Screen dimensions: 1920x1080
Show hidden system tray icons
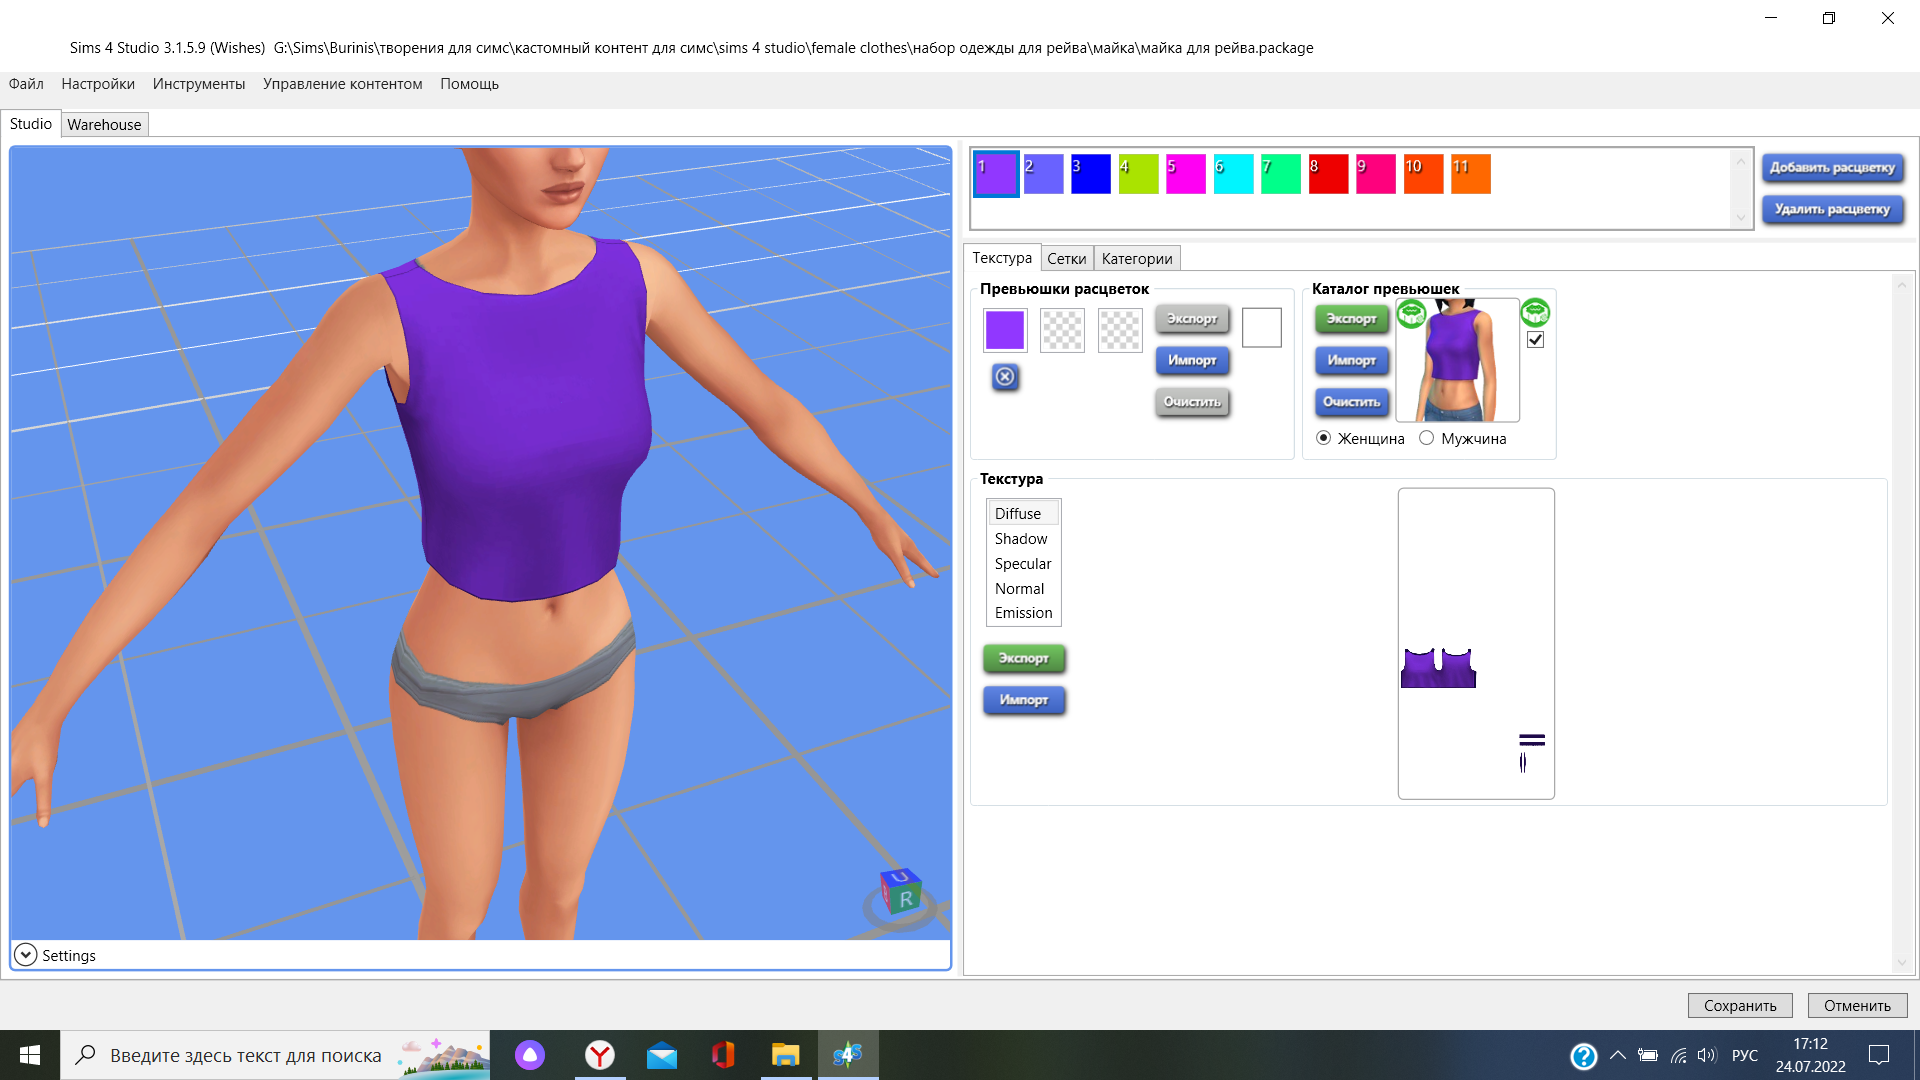[x=1618, y=1055]
